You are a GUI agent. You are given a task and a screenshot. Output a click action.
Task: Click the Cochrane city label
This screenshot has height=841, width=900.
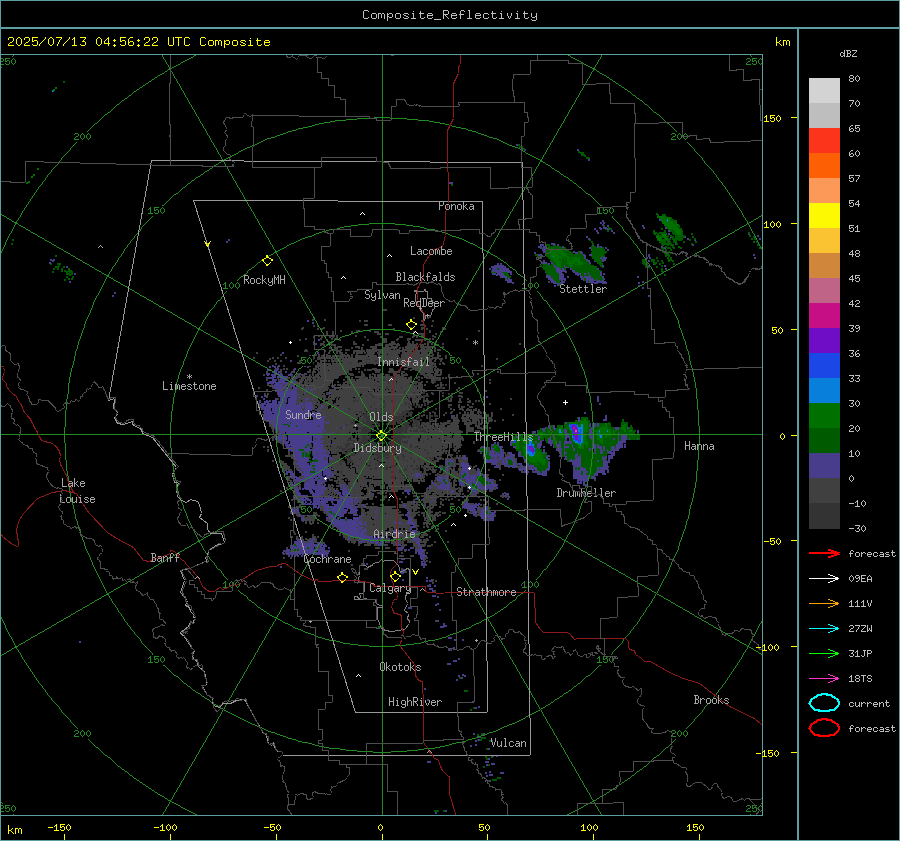coord(327,559)
